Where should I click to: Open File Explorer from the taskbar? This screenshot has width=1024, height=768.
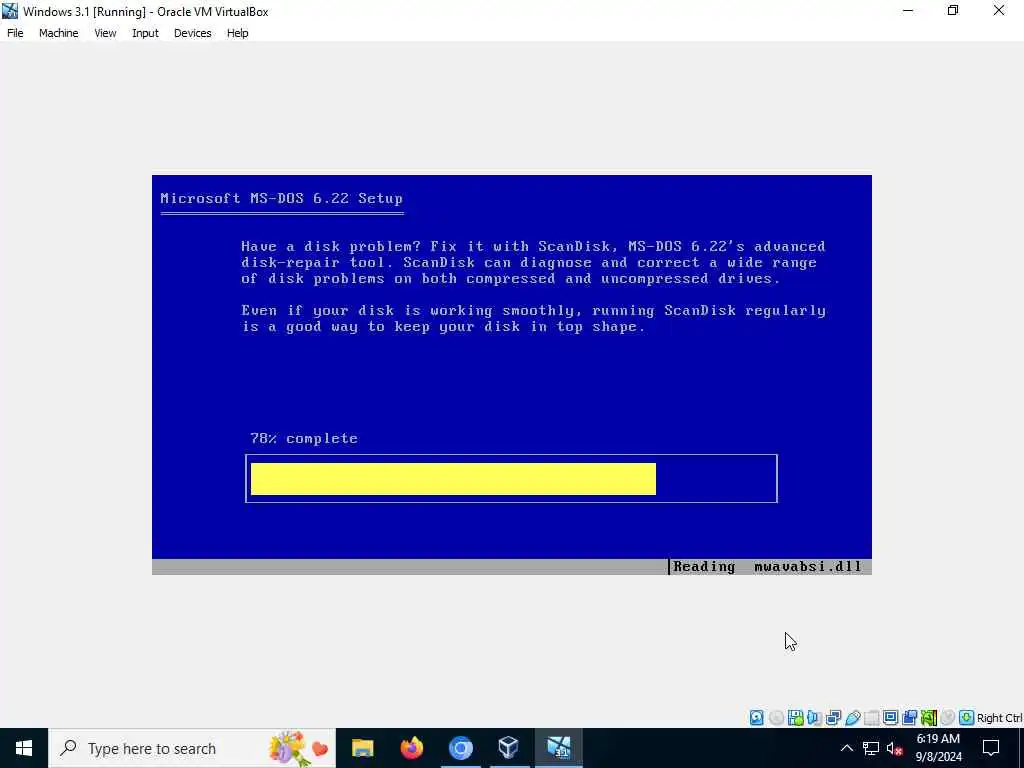tap(362, 748)
